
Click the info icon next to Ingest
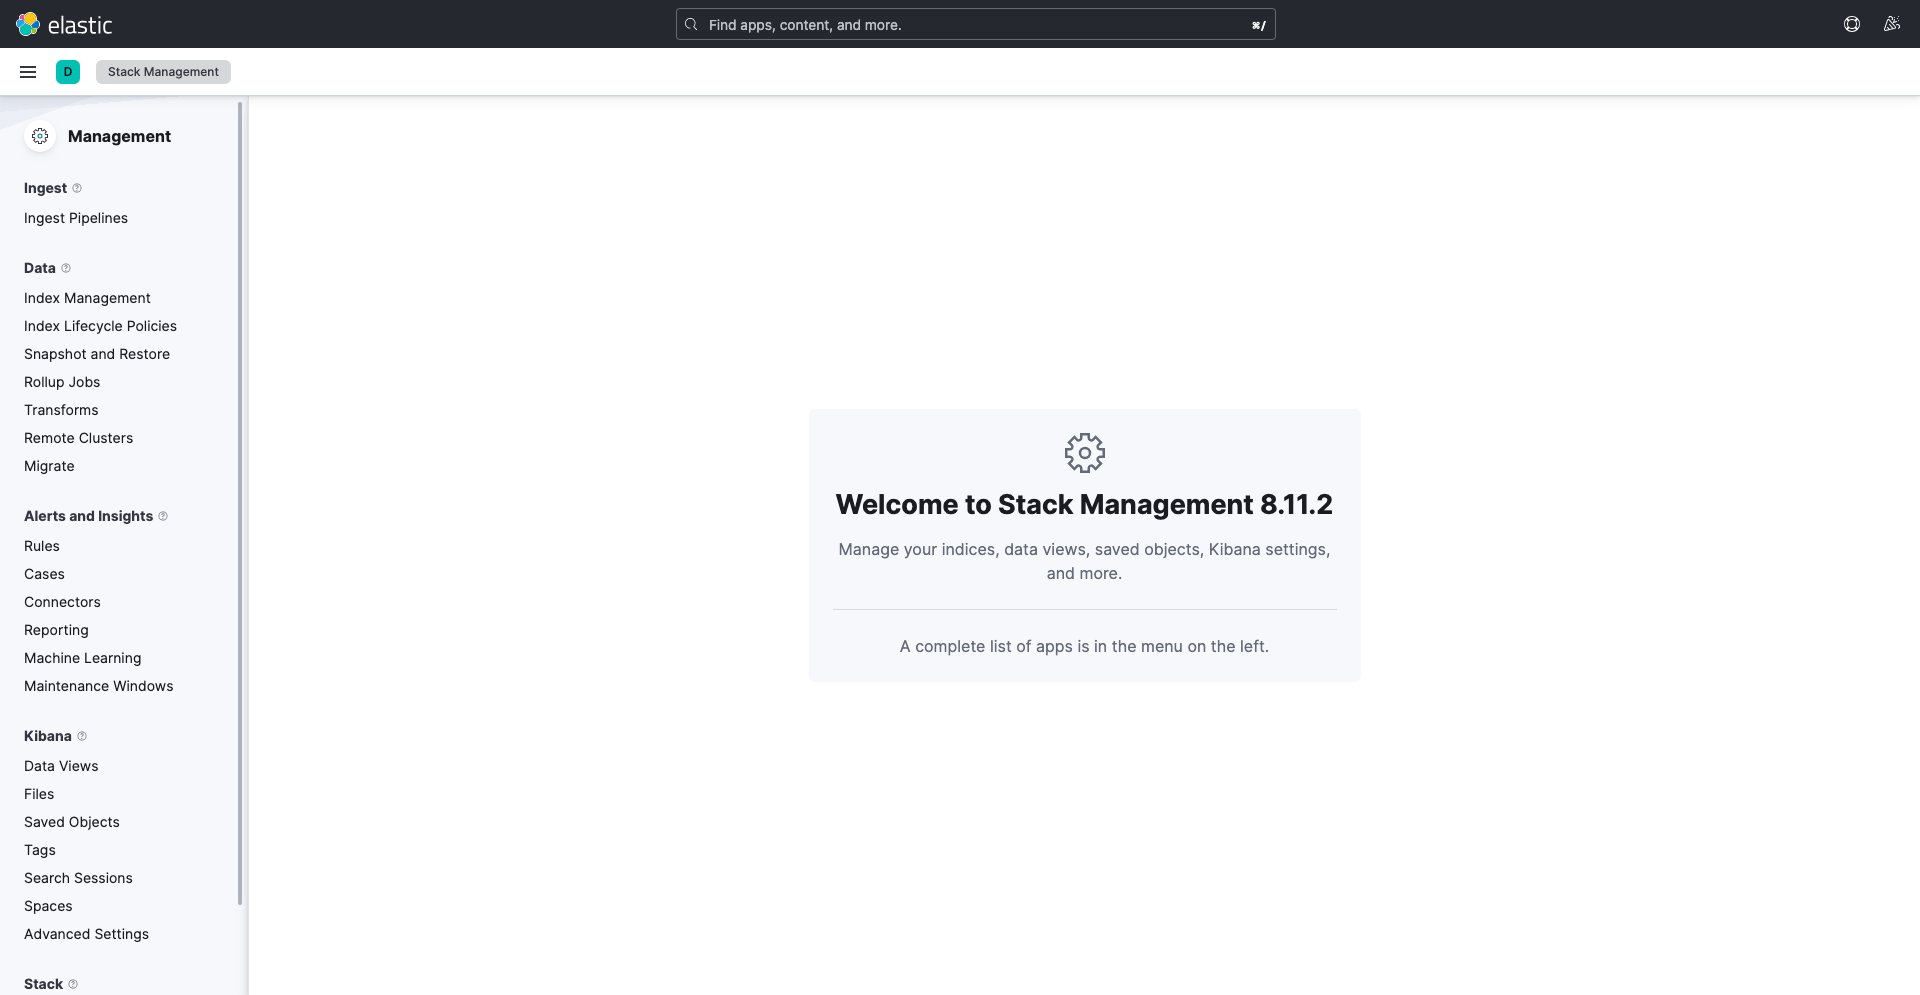(x=77, y=188)
